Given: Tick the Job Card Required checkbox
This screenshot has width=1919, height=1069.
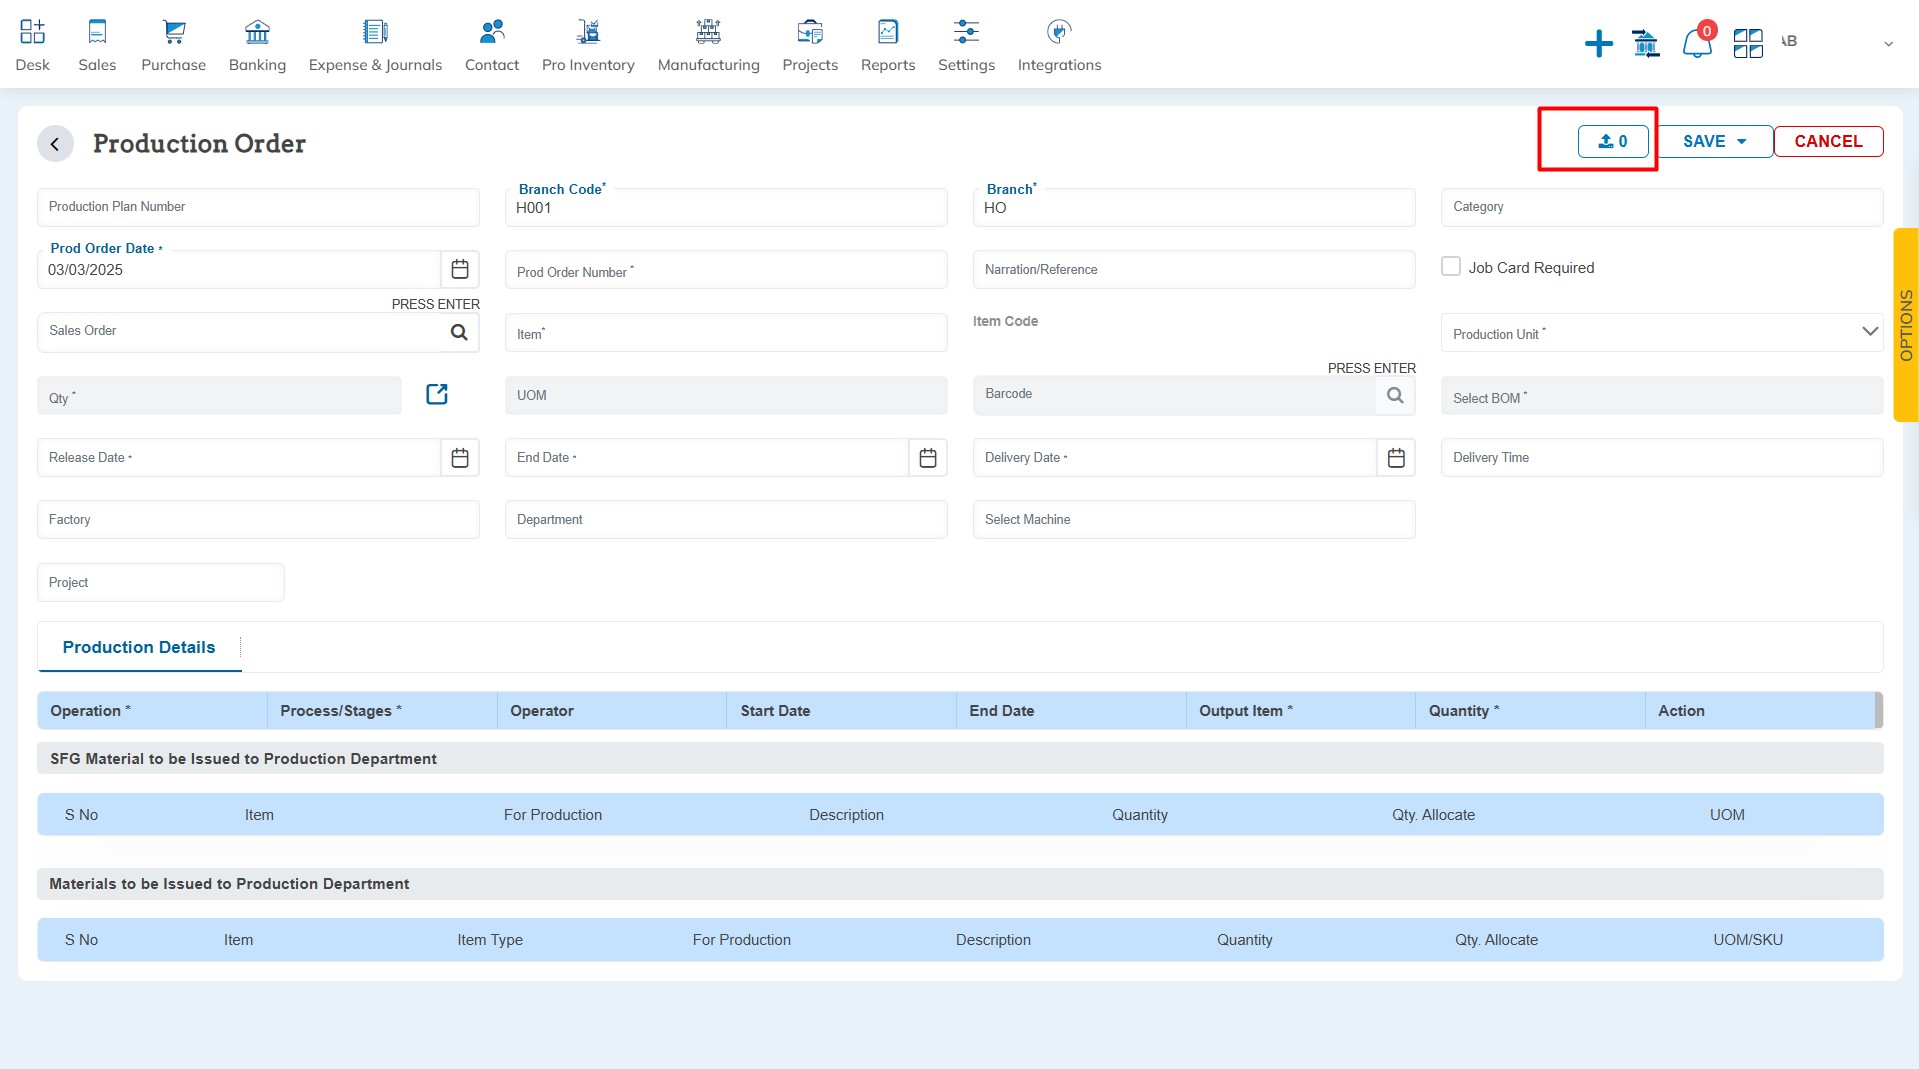Looking at the screenshot, I should pos(1451,266).
